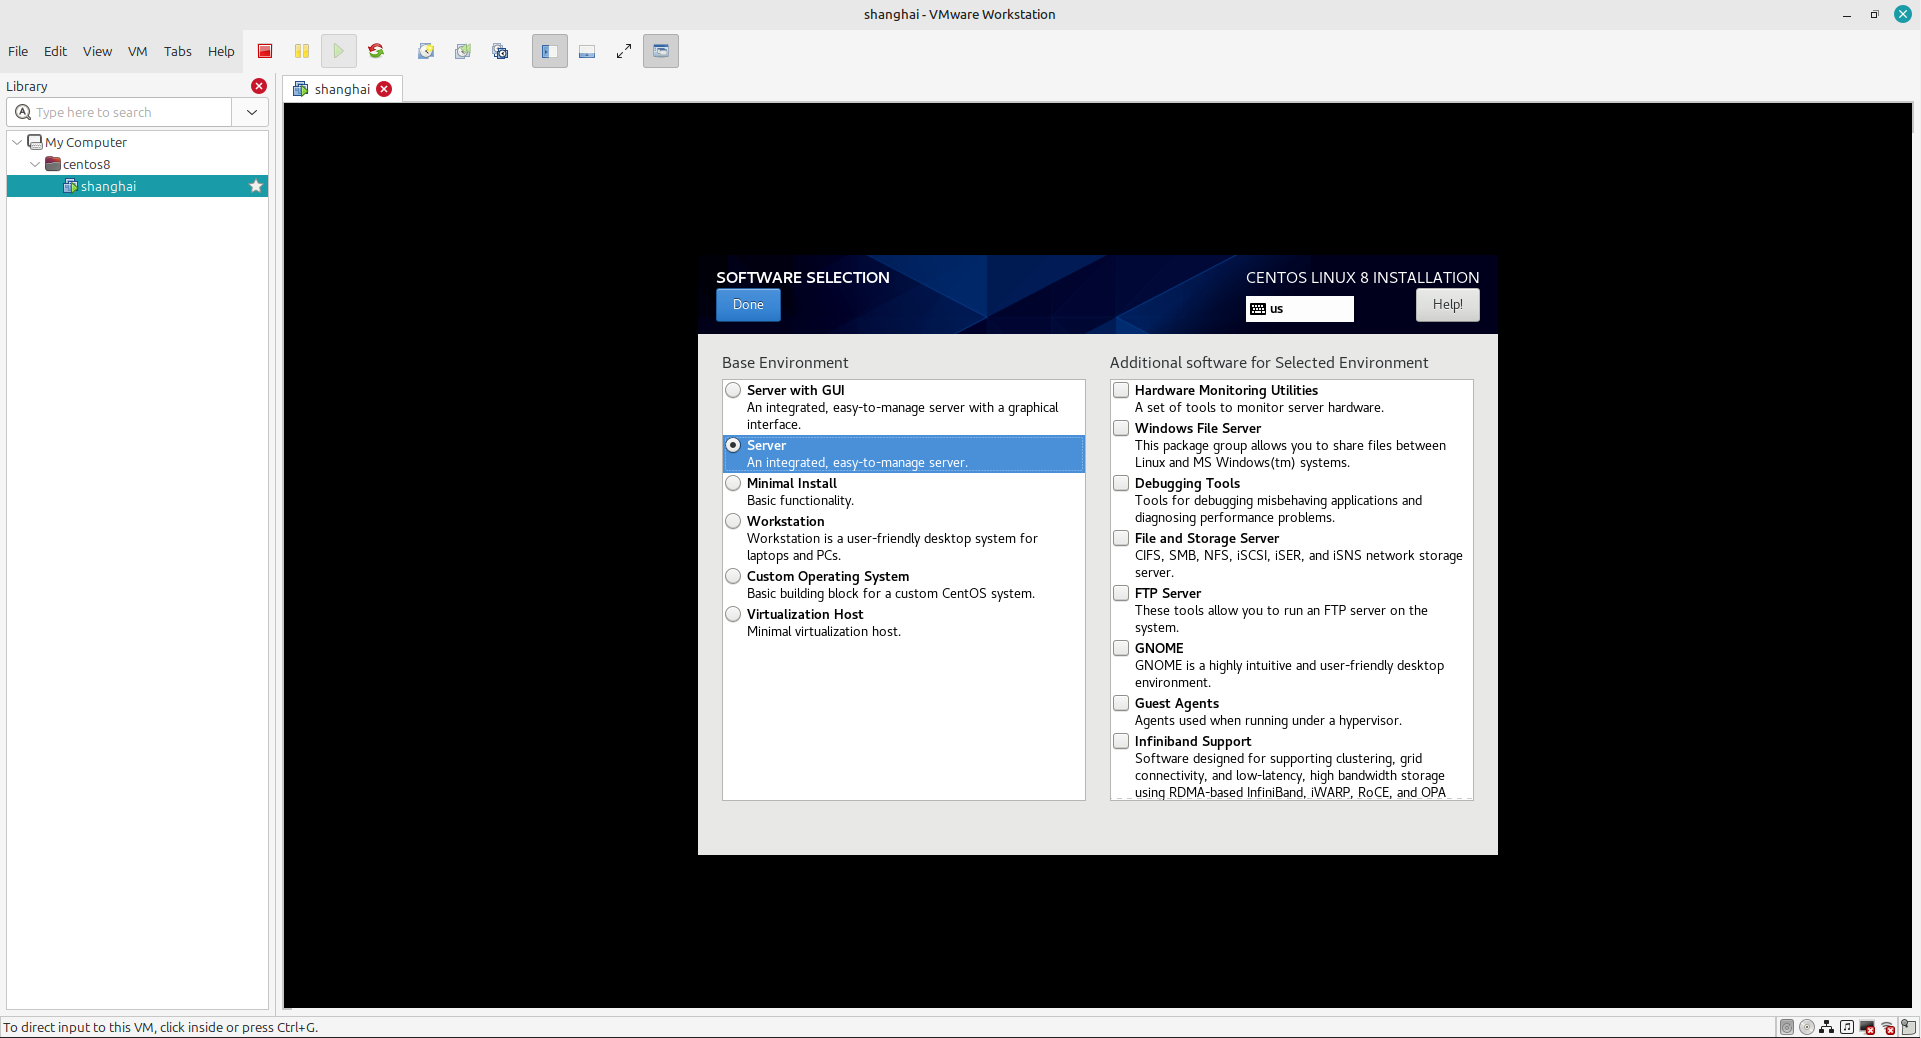Click the magnifier icon in the library search
This screenshot has width=1921, height=1038.
(x=23, y=112)
